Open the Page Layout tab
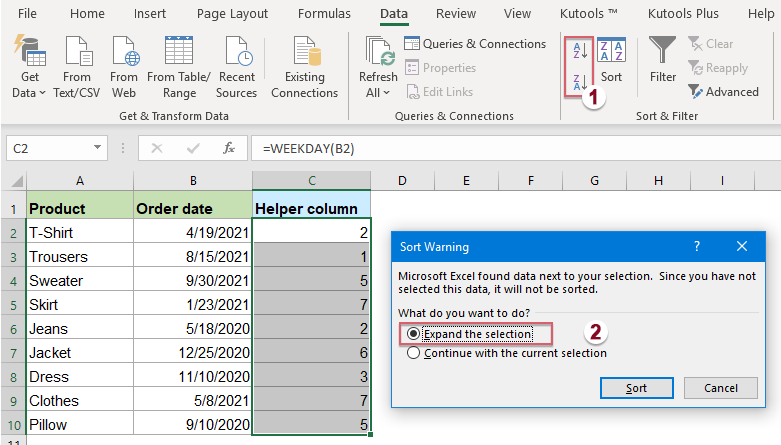The image size is (781, 445). click(x=232, y=14)
